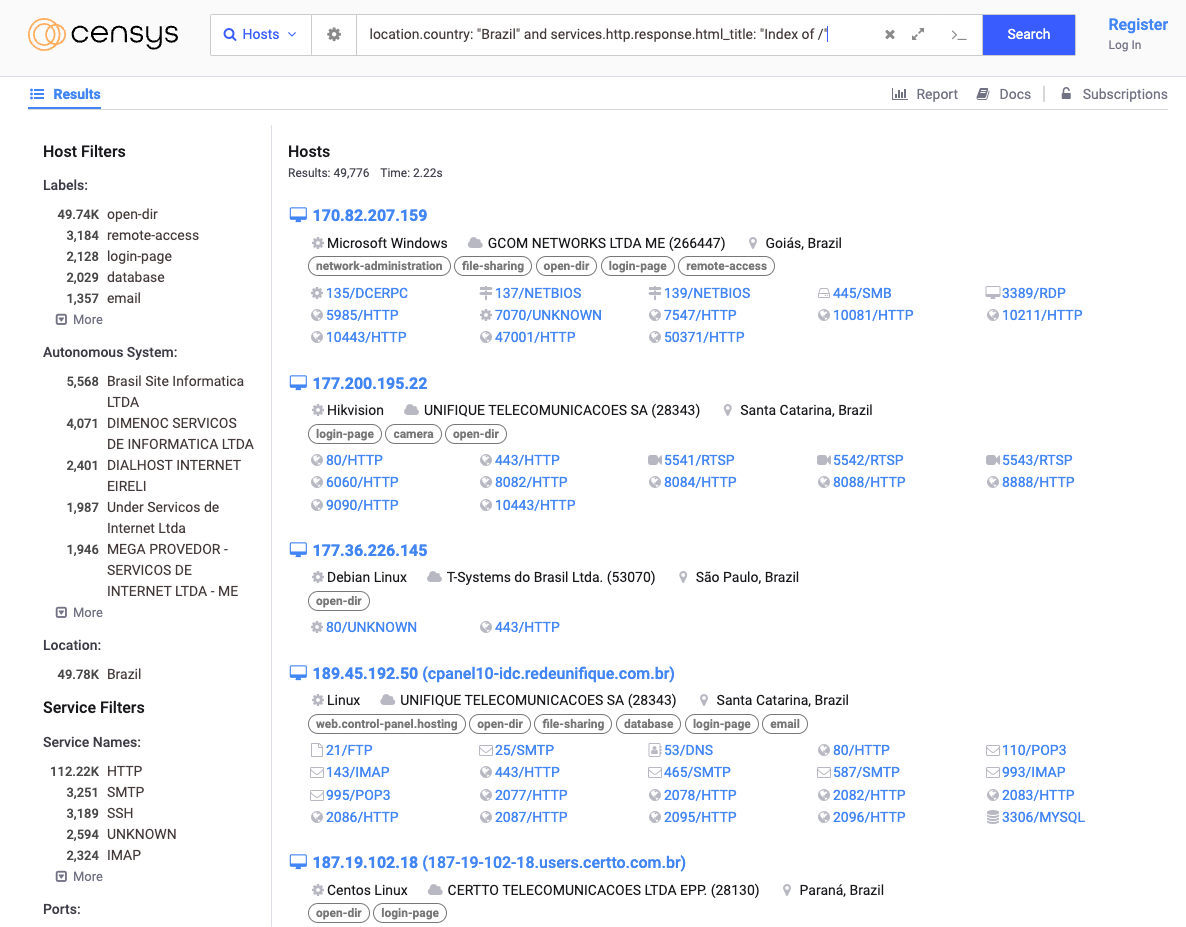Click the Register link
The width and height of the screenshot is (1186, 927).
(x=1138, y=24)
